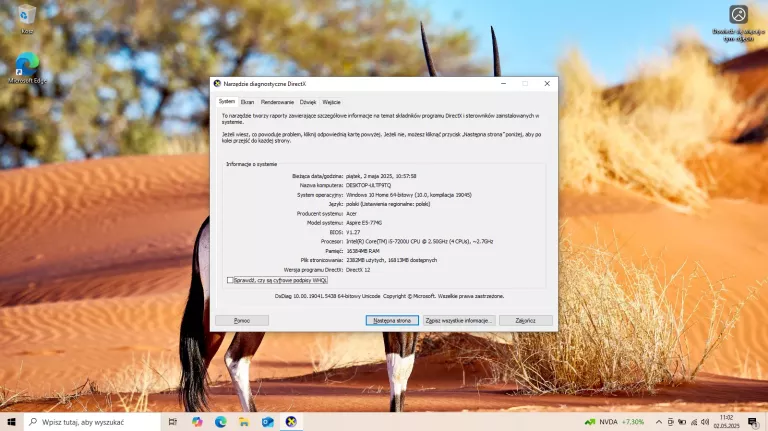768x431 pixels.
Task: Click the manufacturer value 'Acer'
Action: pyautogui.click(x=352, y=214)
